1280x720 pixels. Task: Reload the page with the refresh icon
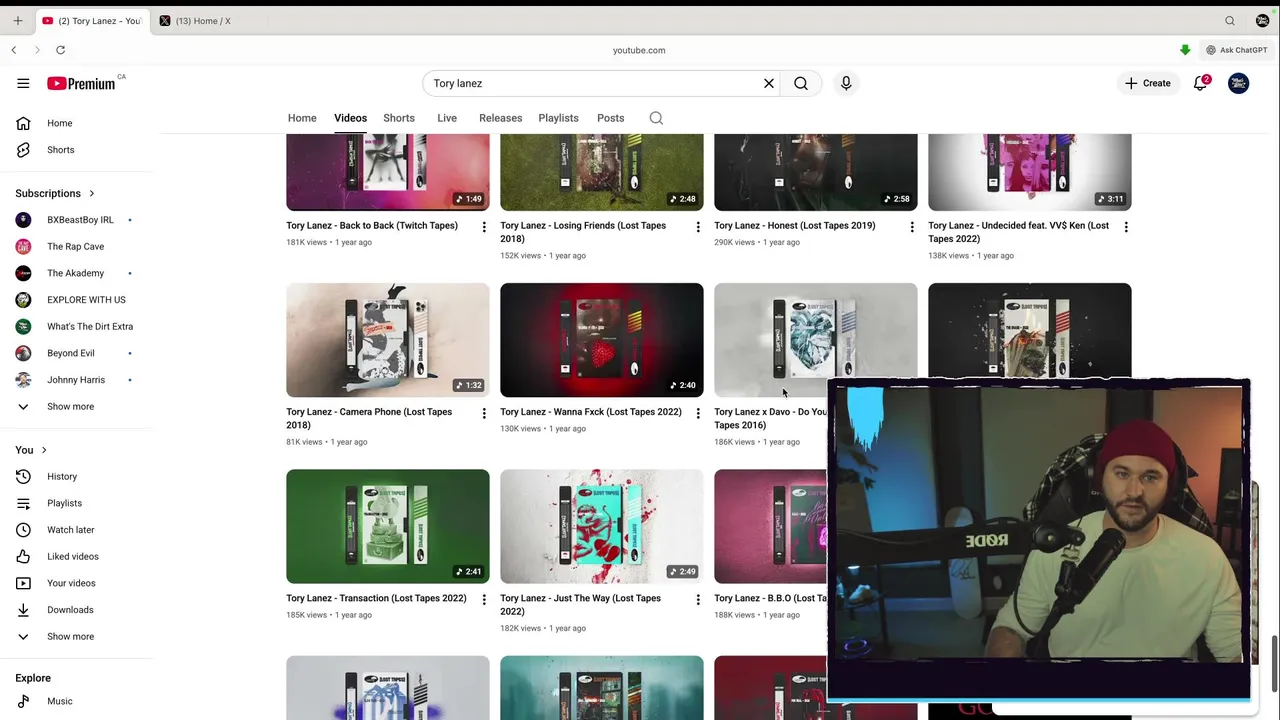[61, 50]
